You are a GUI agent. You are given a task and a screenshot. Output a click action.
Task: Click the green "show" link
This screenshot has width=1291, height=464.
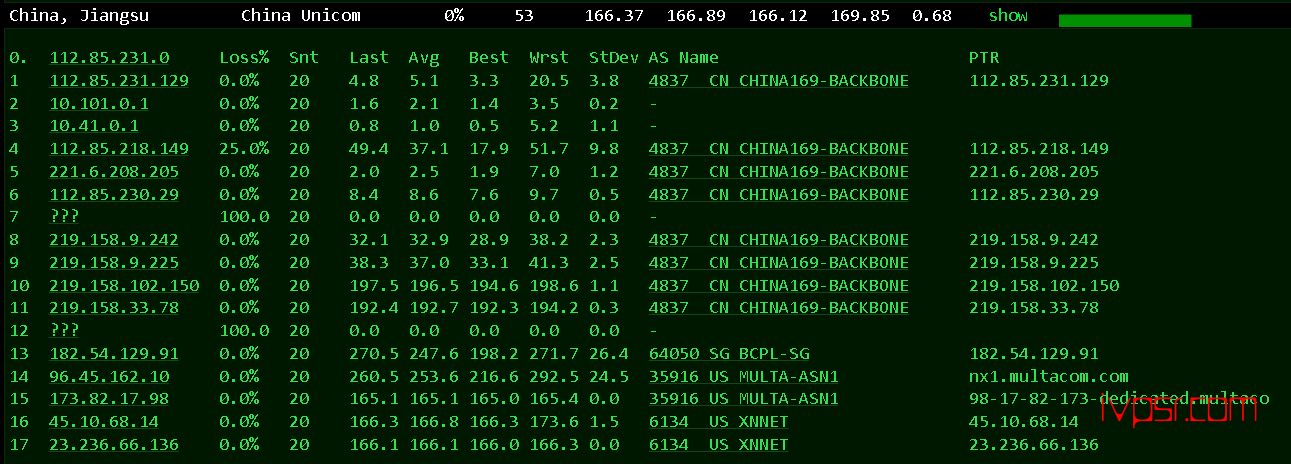[x=1008, y=16]
